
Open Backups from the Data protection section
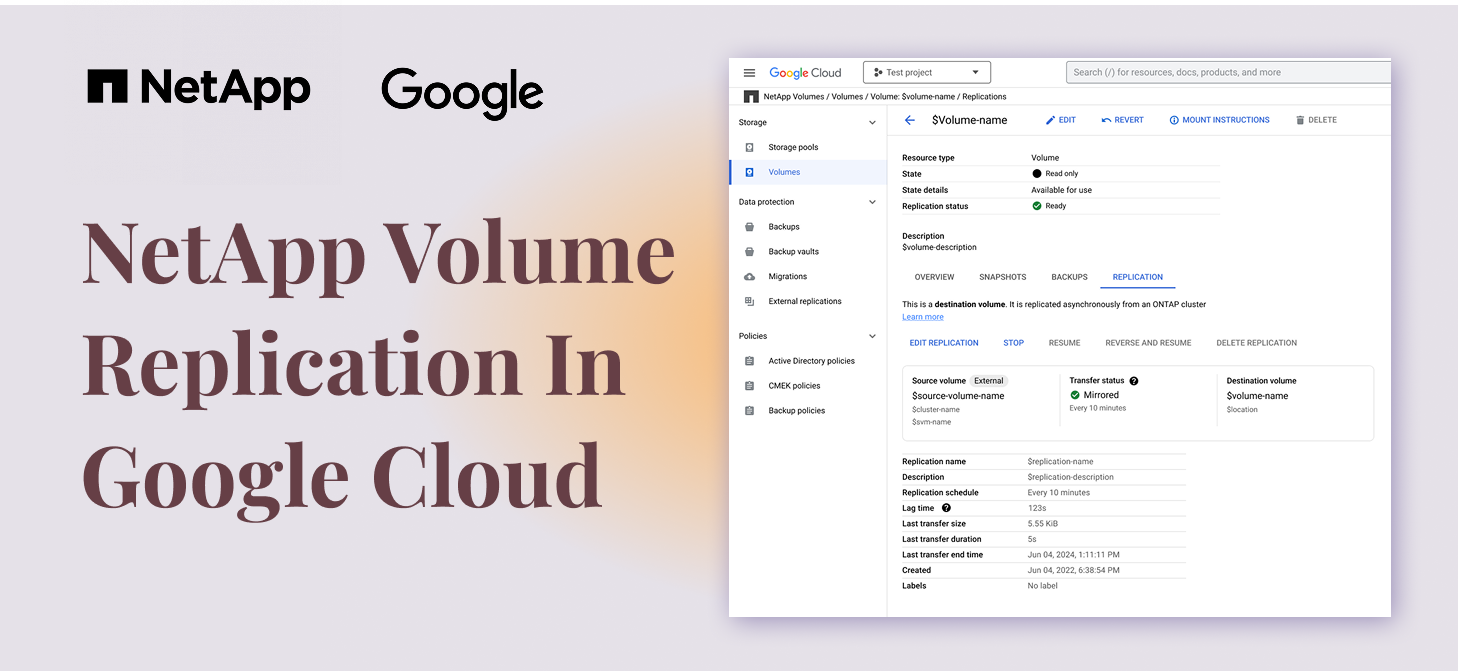(x=749, y=226)
